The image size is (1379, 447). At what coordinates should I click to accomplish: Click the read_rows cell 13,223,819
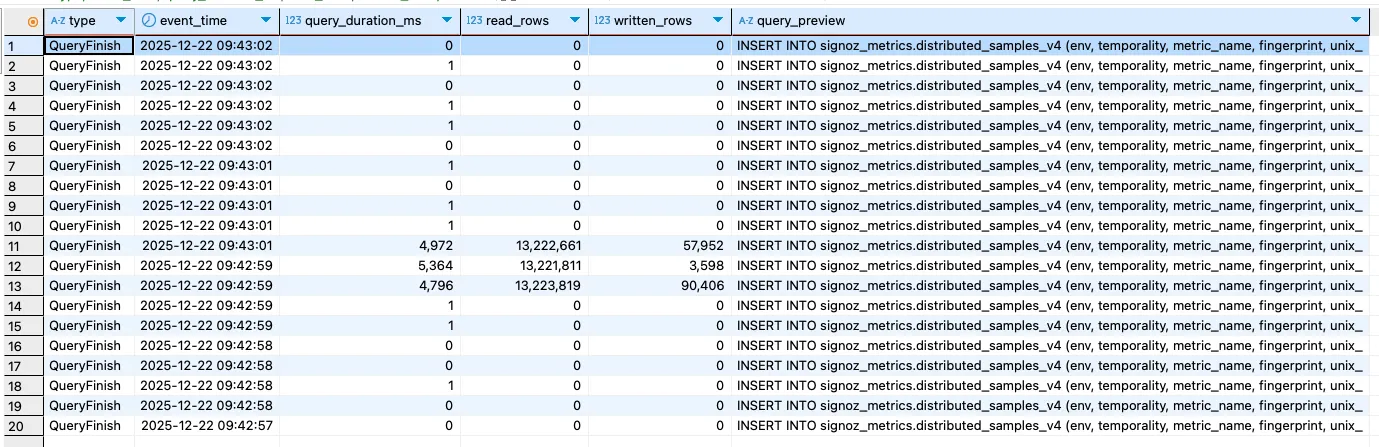pos(524,285)
